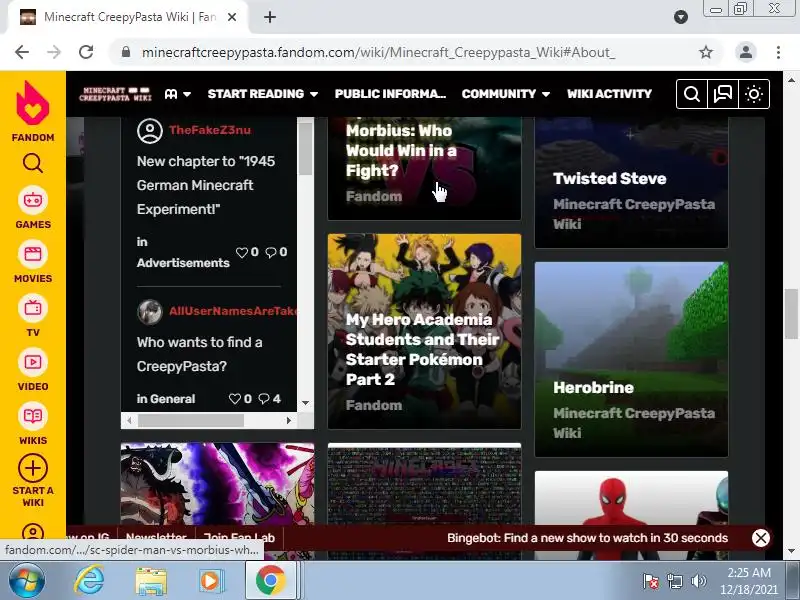Expand the Community menu
This screenshot has height=600, width=800.
(506, 94)
